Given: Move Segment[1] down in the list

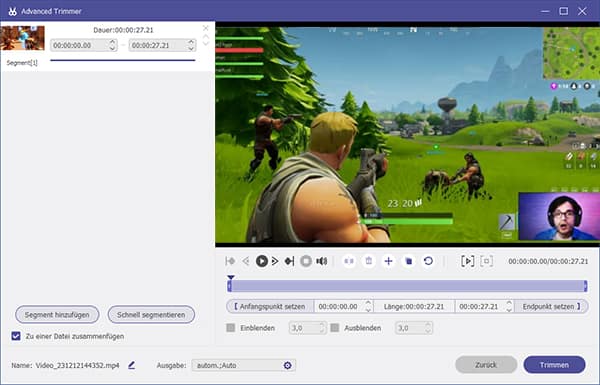Looking at the screenshot, I should [x=205, y=43].
